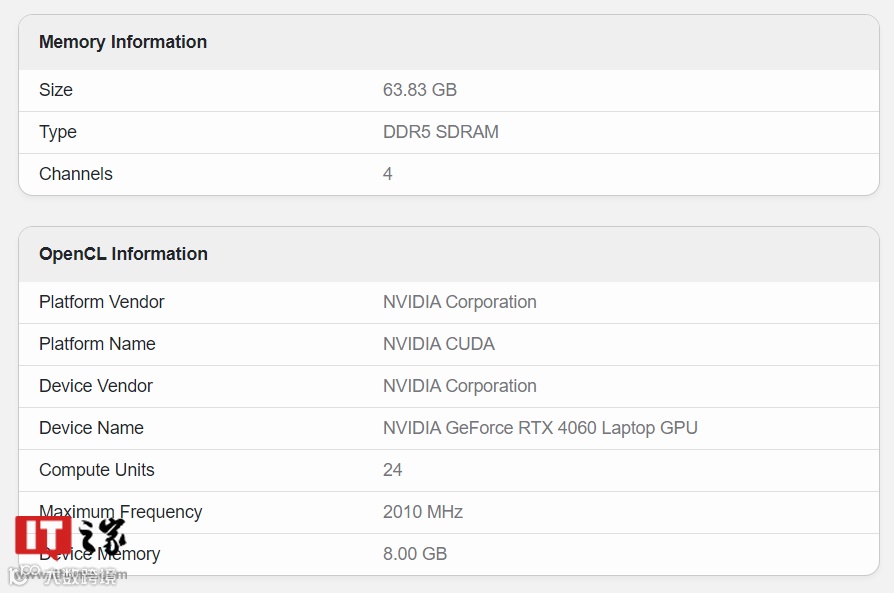Click the OpenCL Information section header

pos(123,254)
